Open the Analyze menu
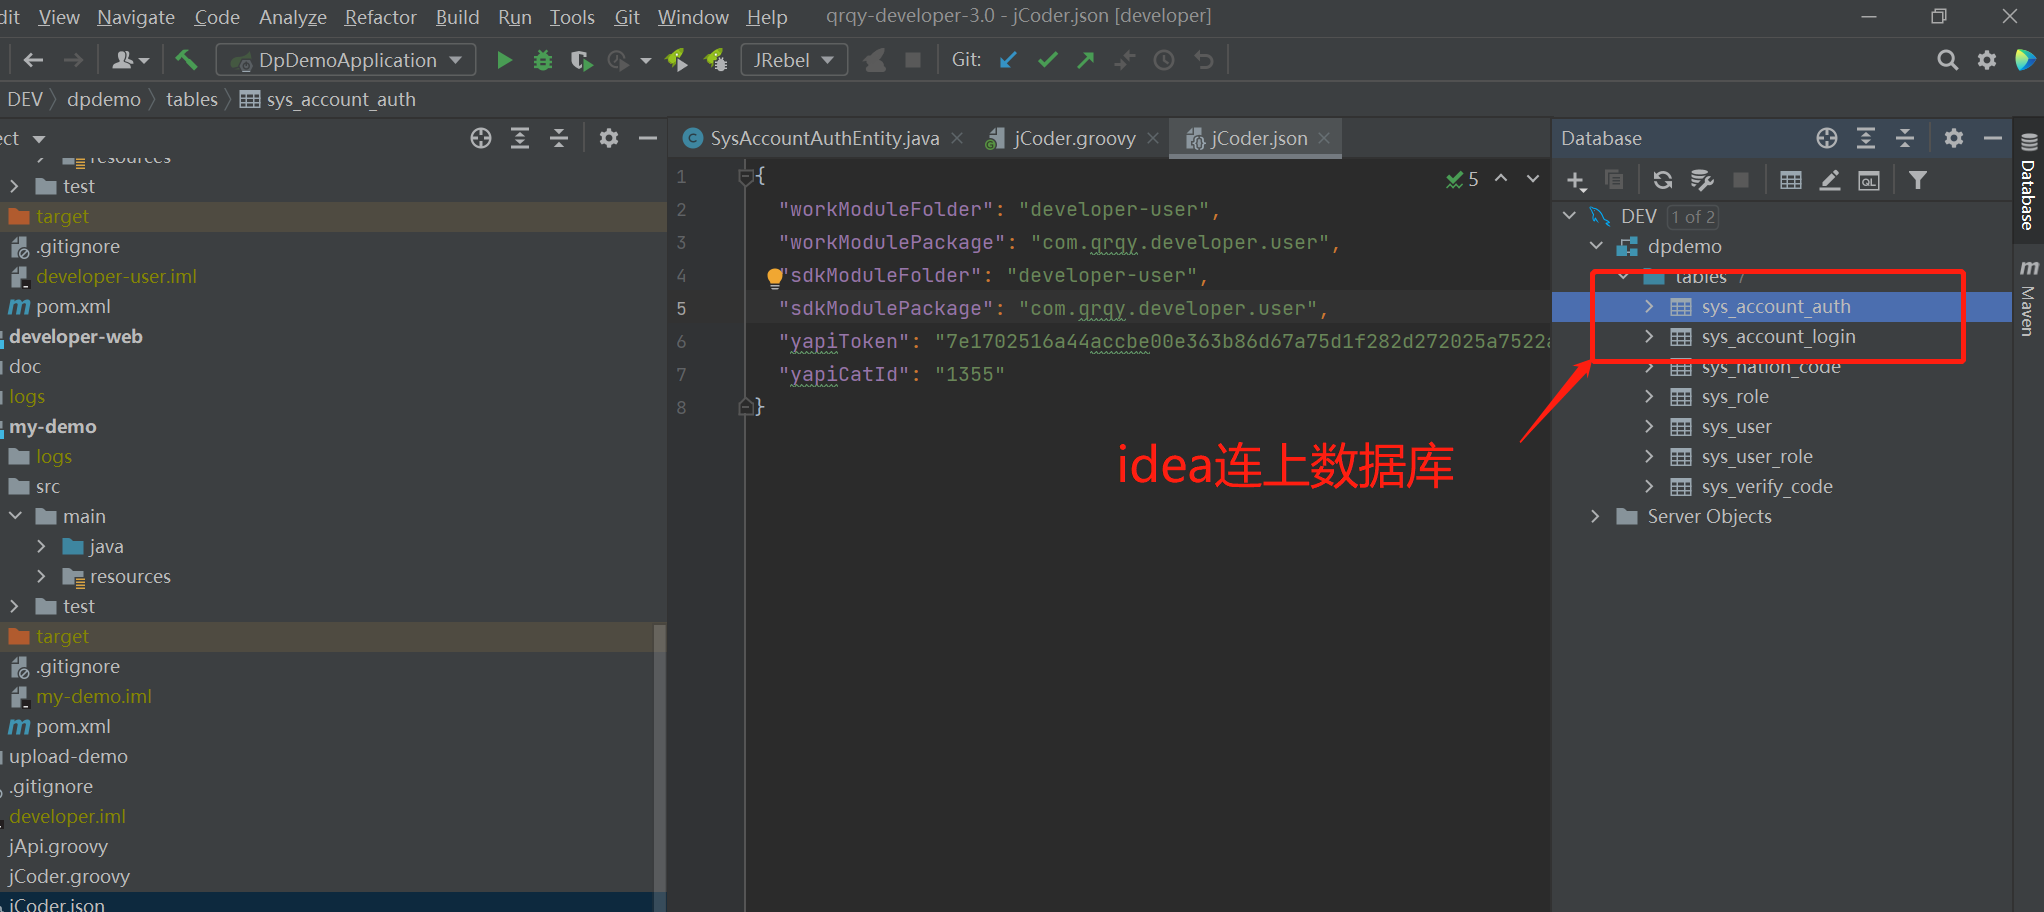The height and width of the screenshot is (912, 2044). [292, 17]
